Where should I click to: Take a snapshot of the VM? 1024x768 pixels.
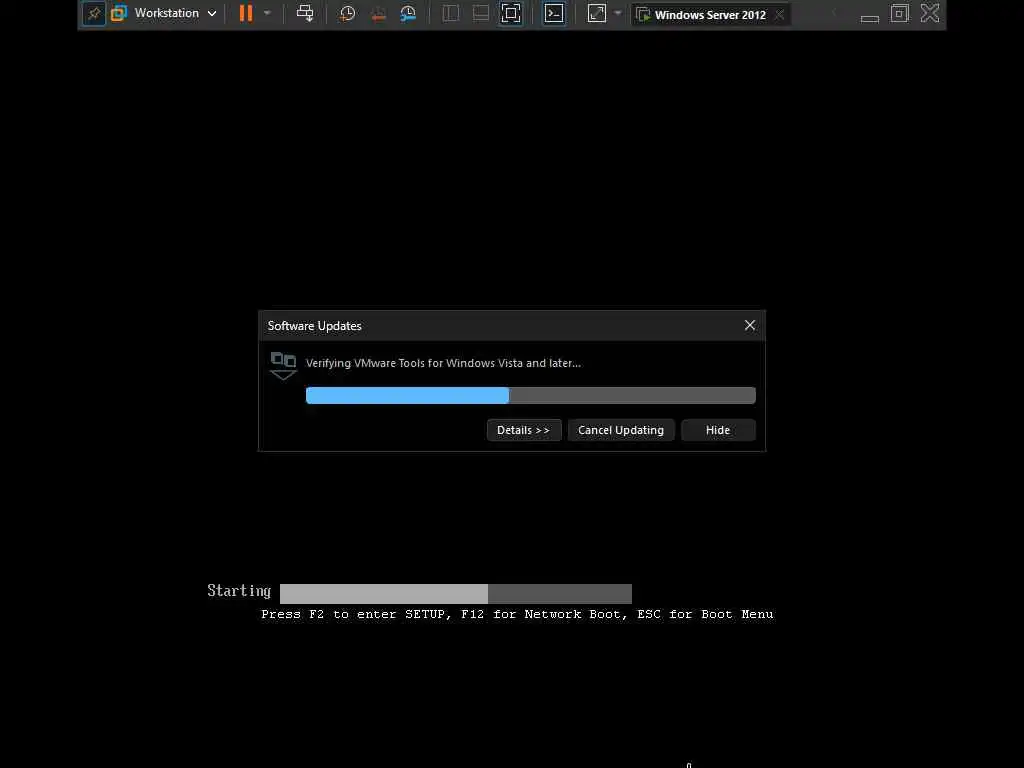pos(347,13)
